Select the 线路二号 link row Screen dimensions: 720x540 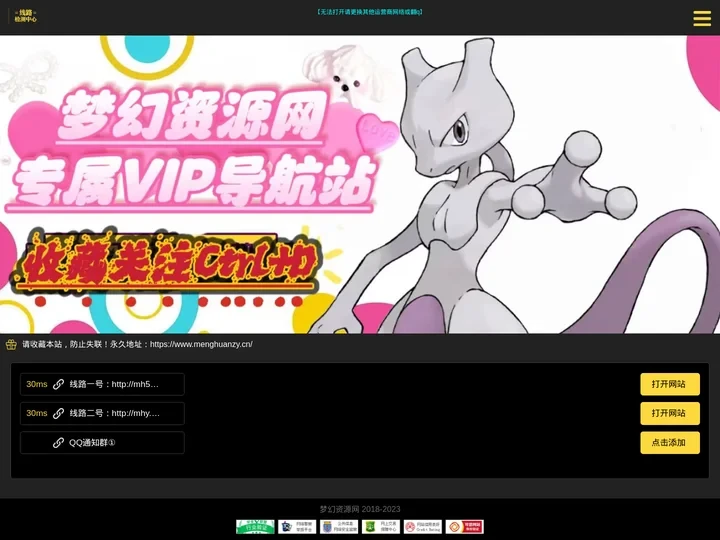click(102, 413)
